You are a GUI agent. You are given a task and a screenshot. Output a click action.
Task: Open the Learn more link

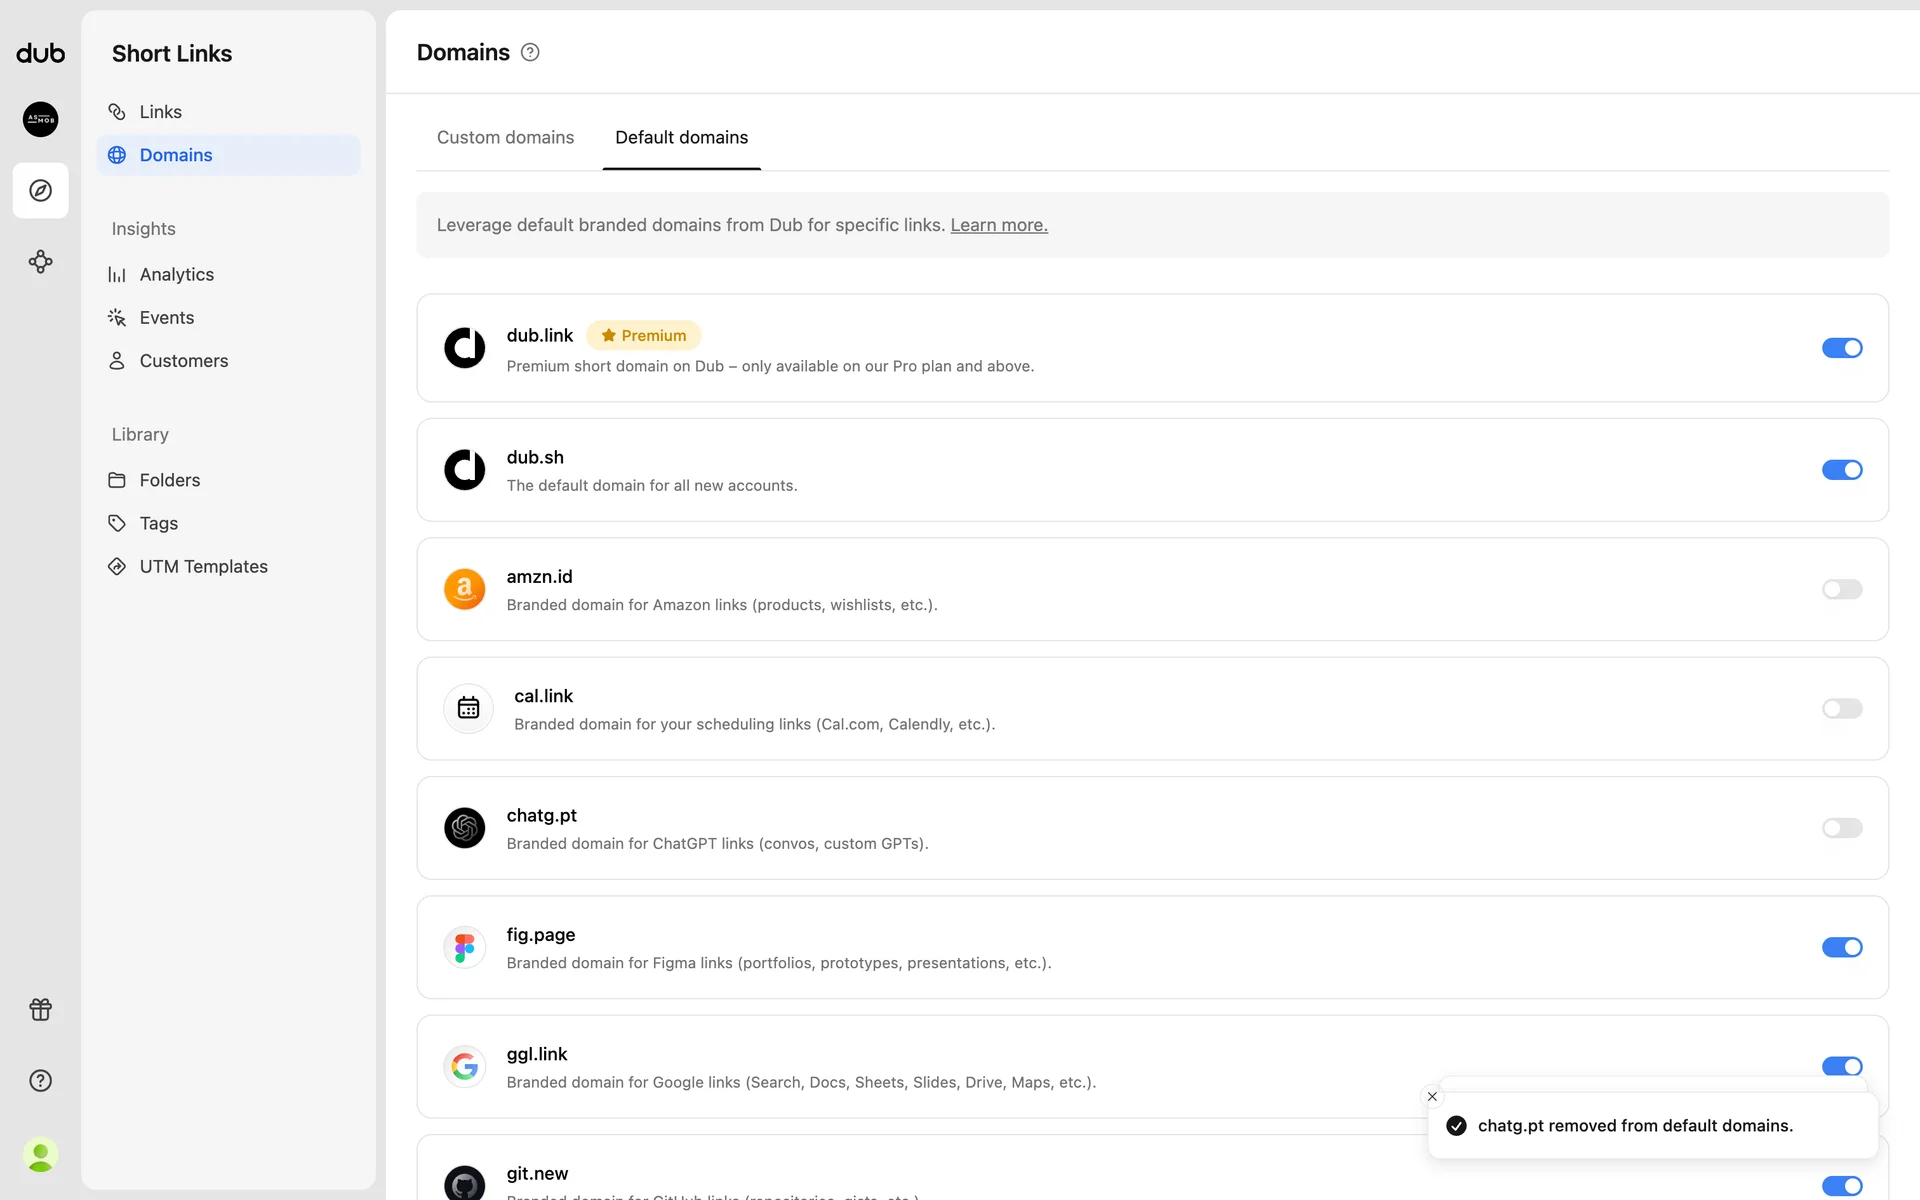pyautogui.click(x=998, y=226)
